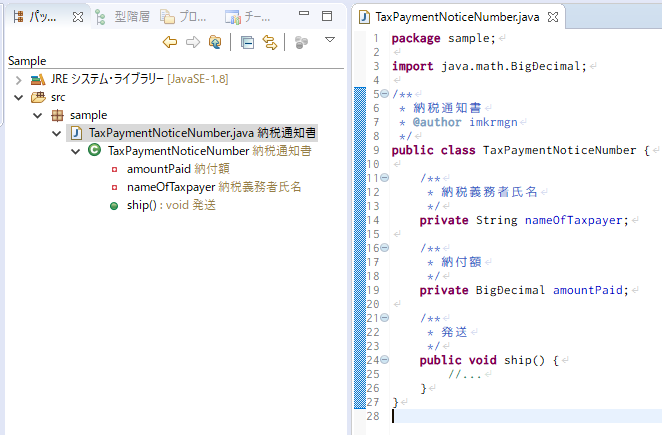Toggle Link with Editor icon
The image size is (662, 435).
pos(270,42)
